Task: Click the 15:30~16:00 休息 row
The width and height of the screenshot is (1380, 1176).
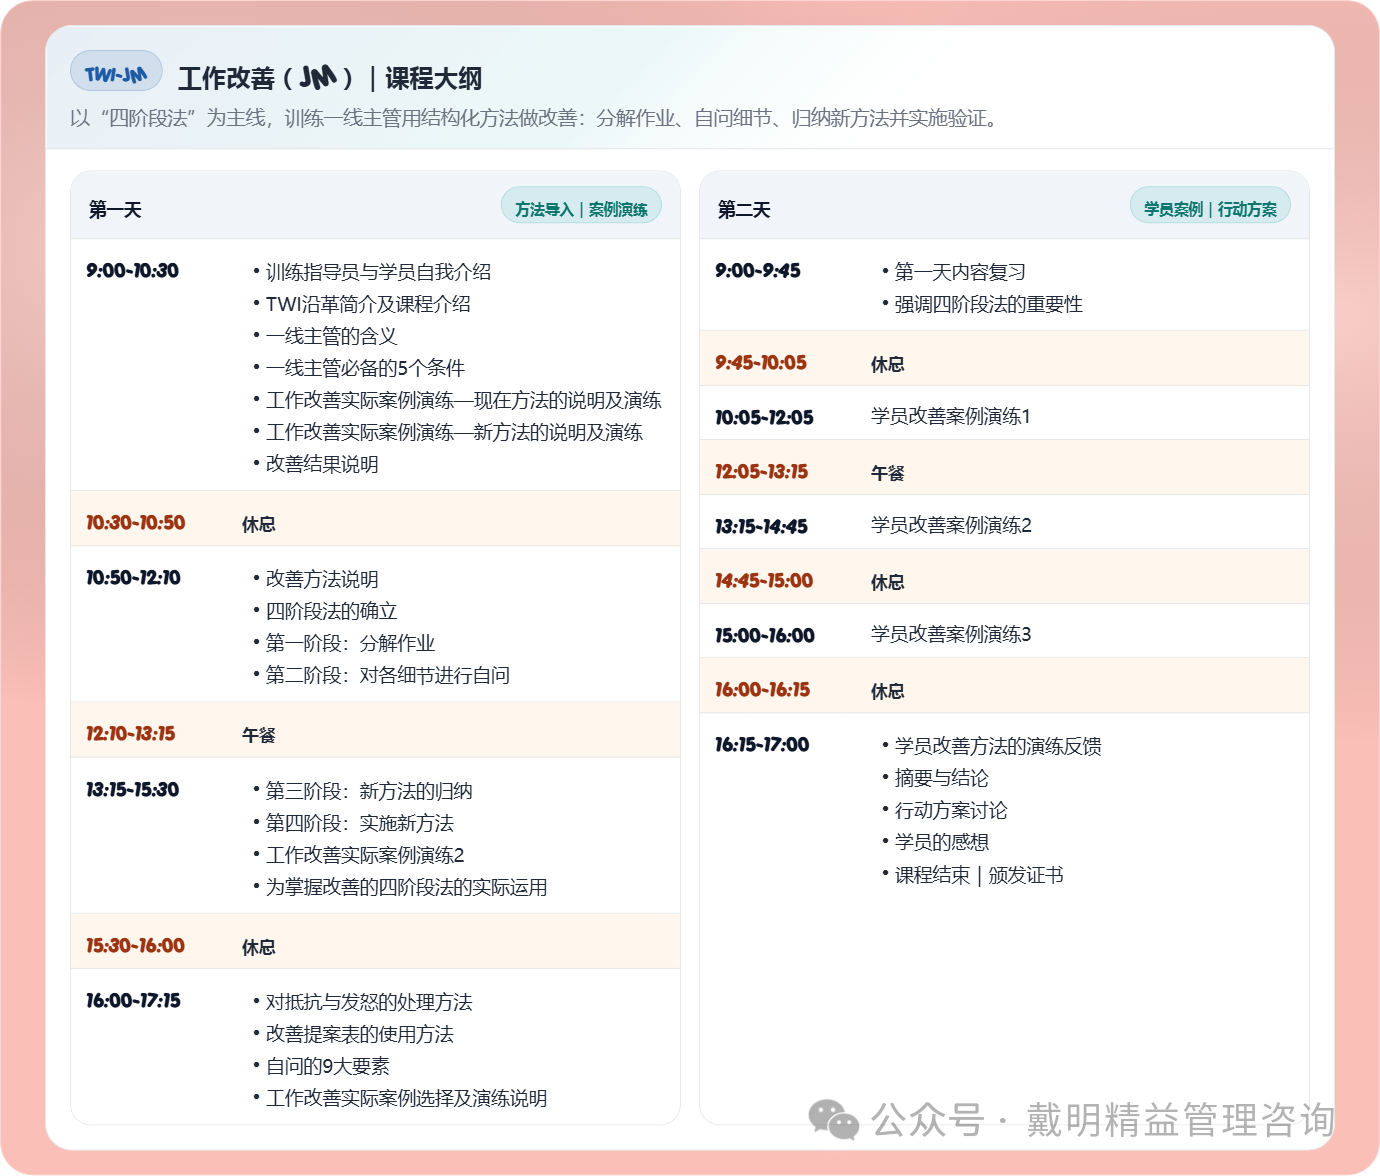Action: click(x=375, y=946)
